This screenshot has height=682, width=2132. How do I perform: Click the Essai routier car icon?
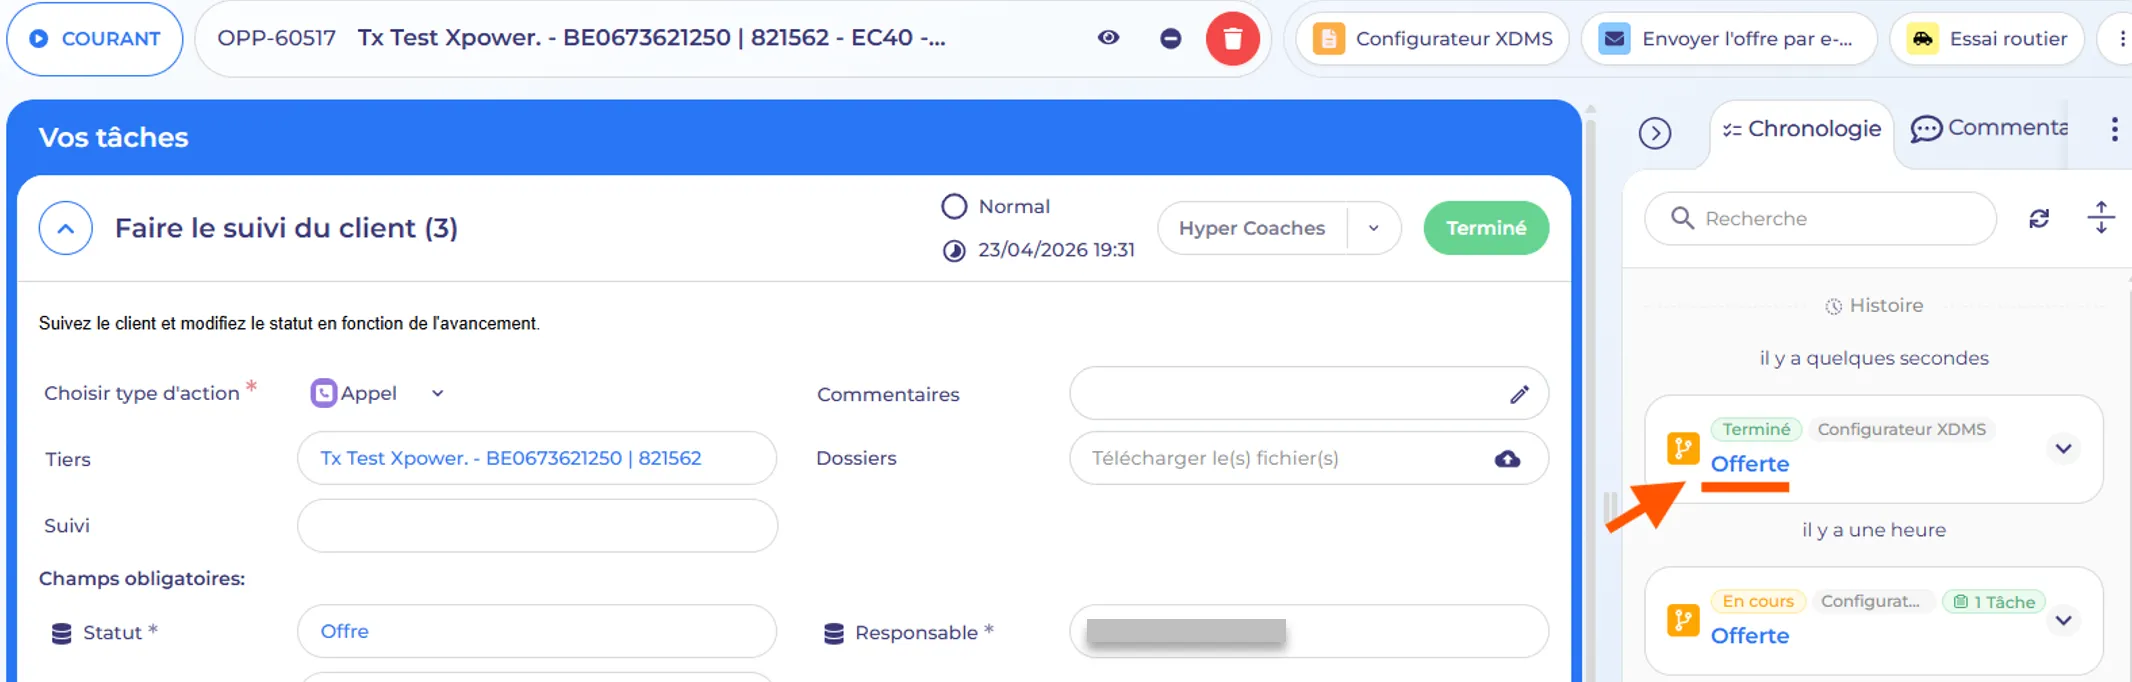tap(1922, 39)
